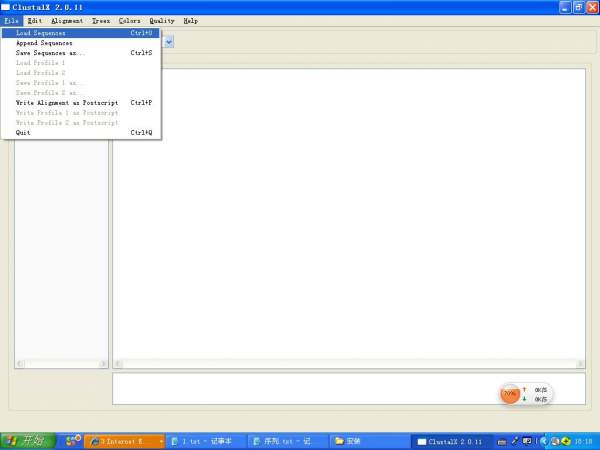Minimize the ClustalX window
The width and height of the screenshot is (600, 450).
tap(565, 7)
